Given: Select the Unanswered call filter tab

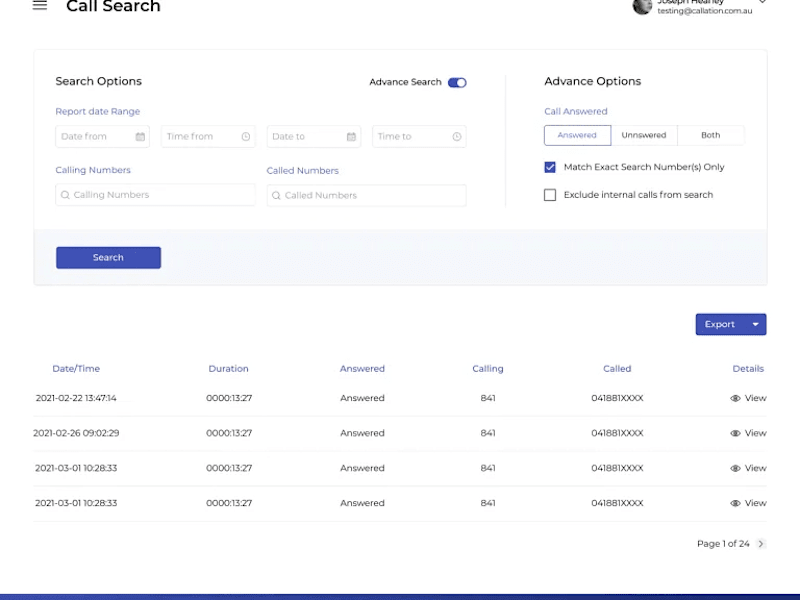Looking at the screenshot, I should (644, 135).
